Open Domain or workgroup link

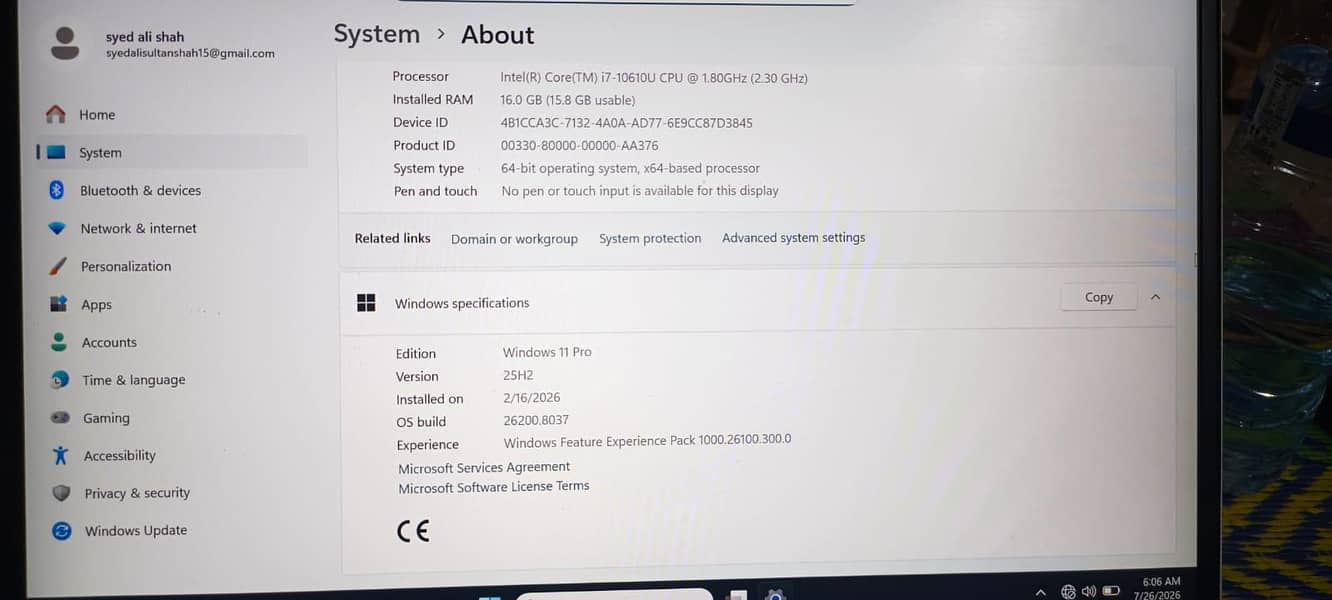click(x=514, y=239)
